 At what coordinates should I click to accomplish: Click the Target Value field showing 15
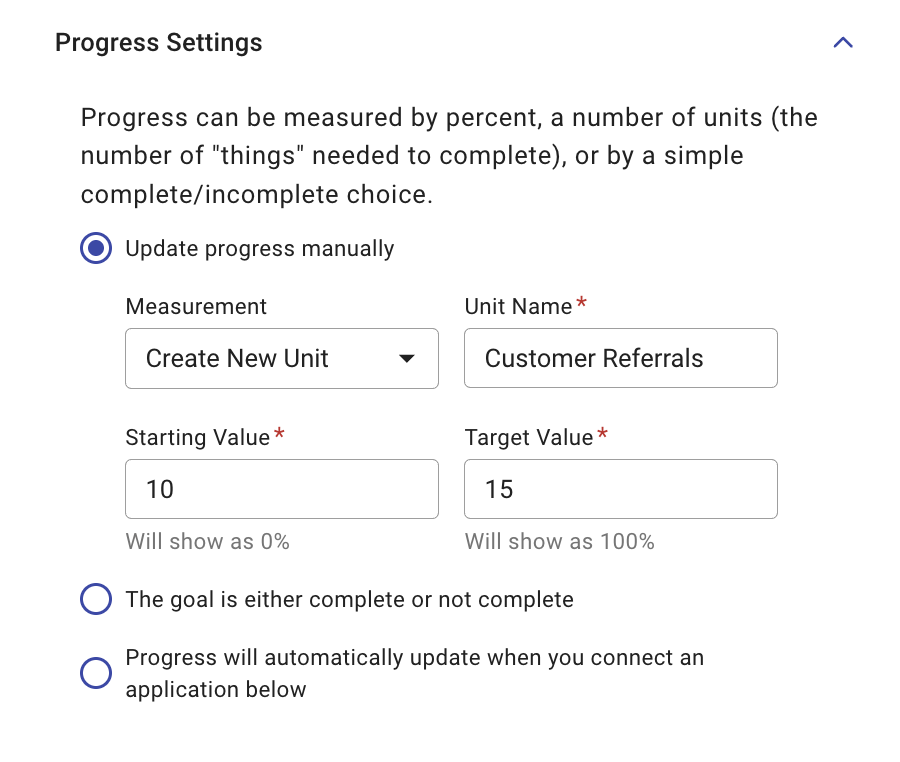(620, 489)
